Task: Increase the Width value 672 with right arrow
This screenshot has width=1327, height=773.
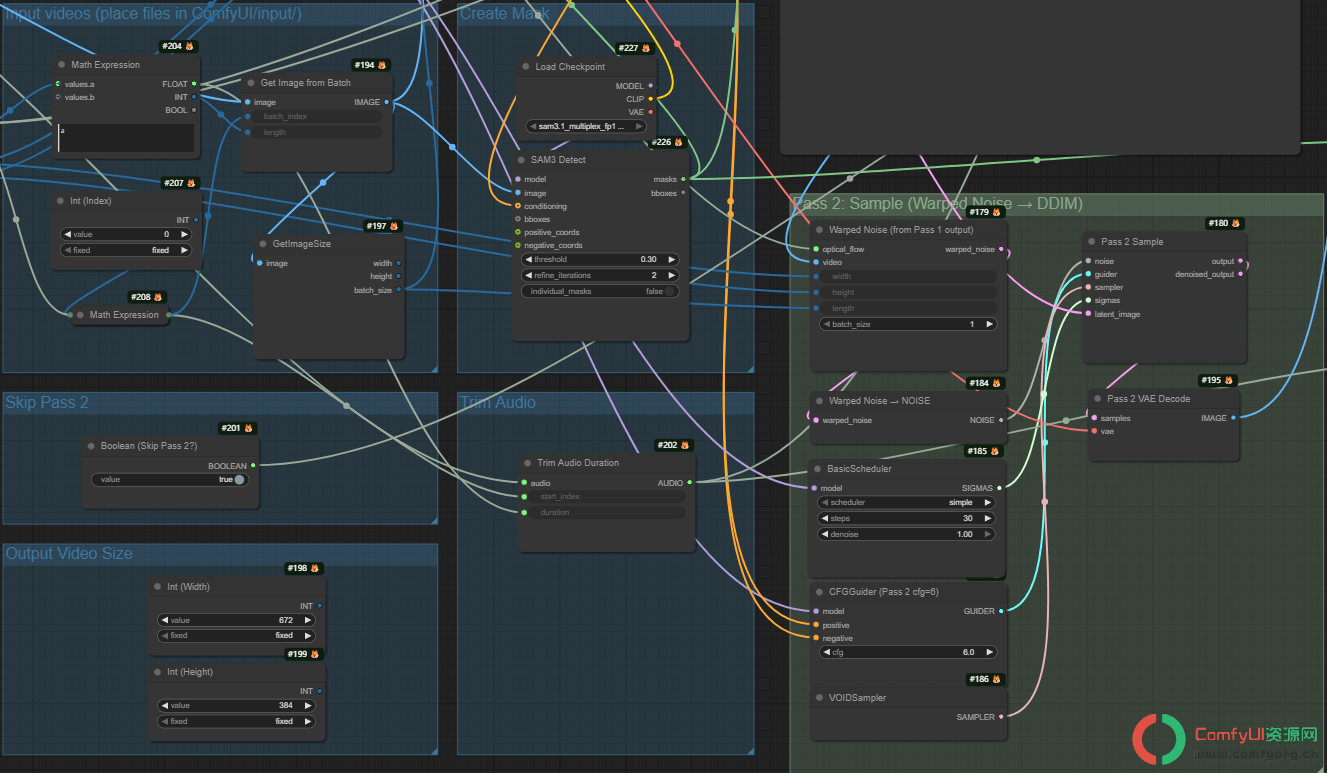Action: pyautogui.click(x=308, y=620)
